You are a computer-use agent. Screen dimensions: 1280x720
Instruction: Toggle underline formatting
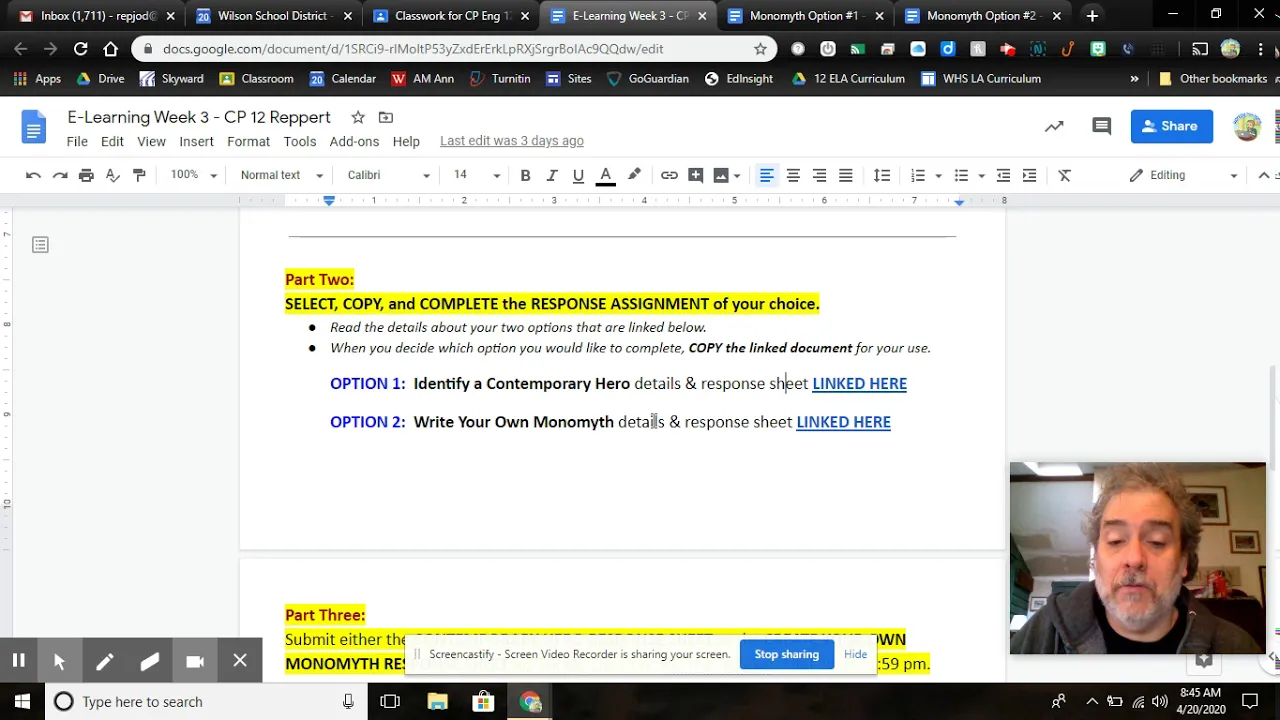[578, 175]
